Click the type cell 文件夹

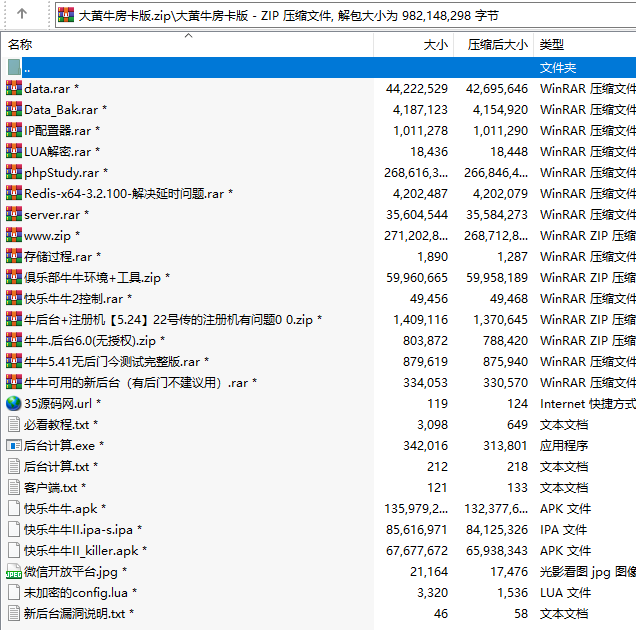pyautogui.click(x=558, y=68)
